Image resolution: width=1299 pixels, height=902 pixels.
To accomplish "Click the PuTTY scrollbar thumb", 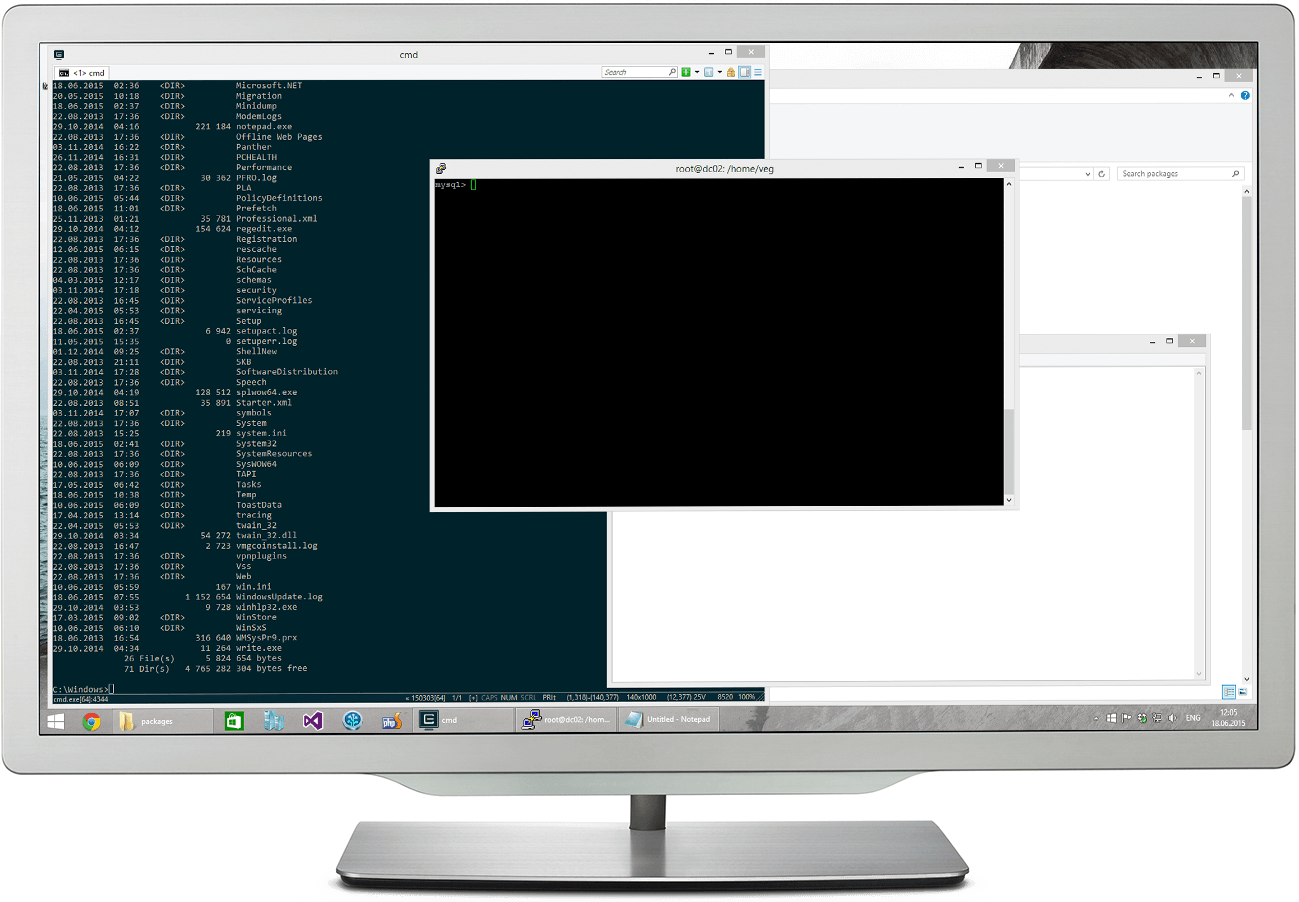I will pyautogui.click(x=1008, y=450).
